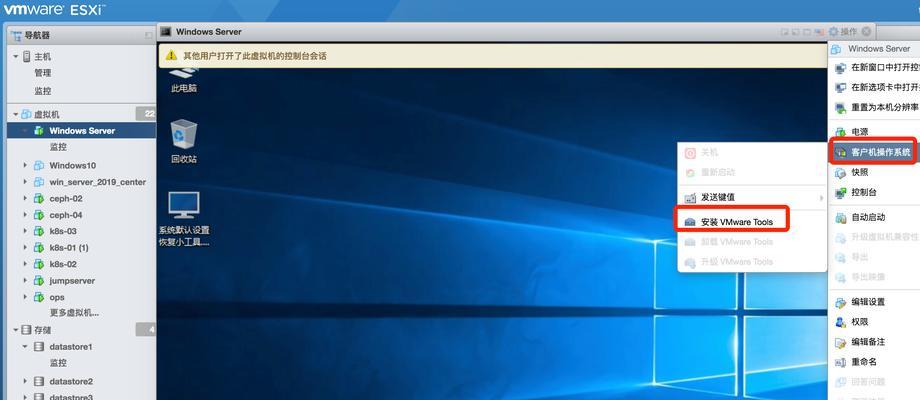Screen dimensions: 920x400
Task: Click the win_server_2019_center VM icon
Action: click(x=39, y=182)
